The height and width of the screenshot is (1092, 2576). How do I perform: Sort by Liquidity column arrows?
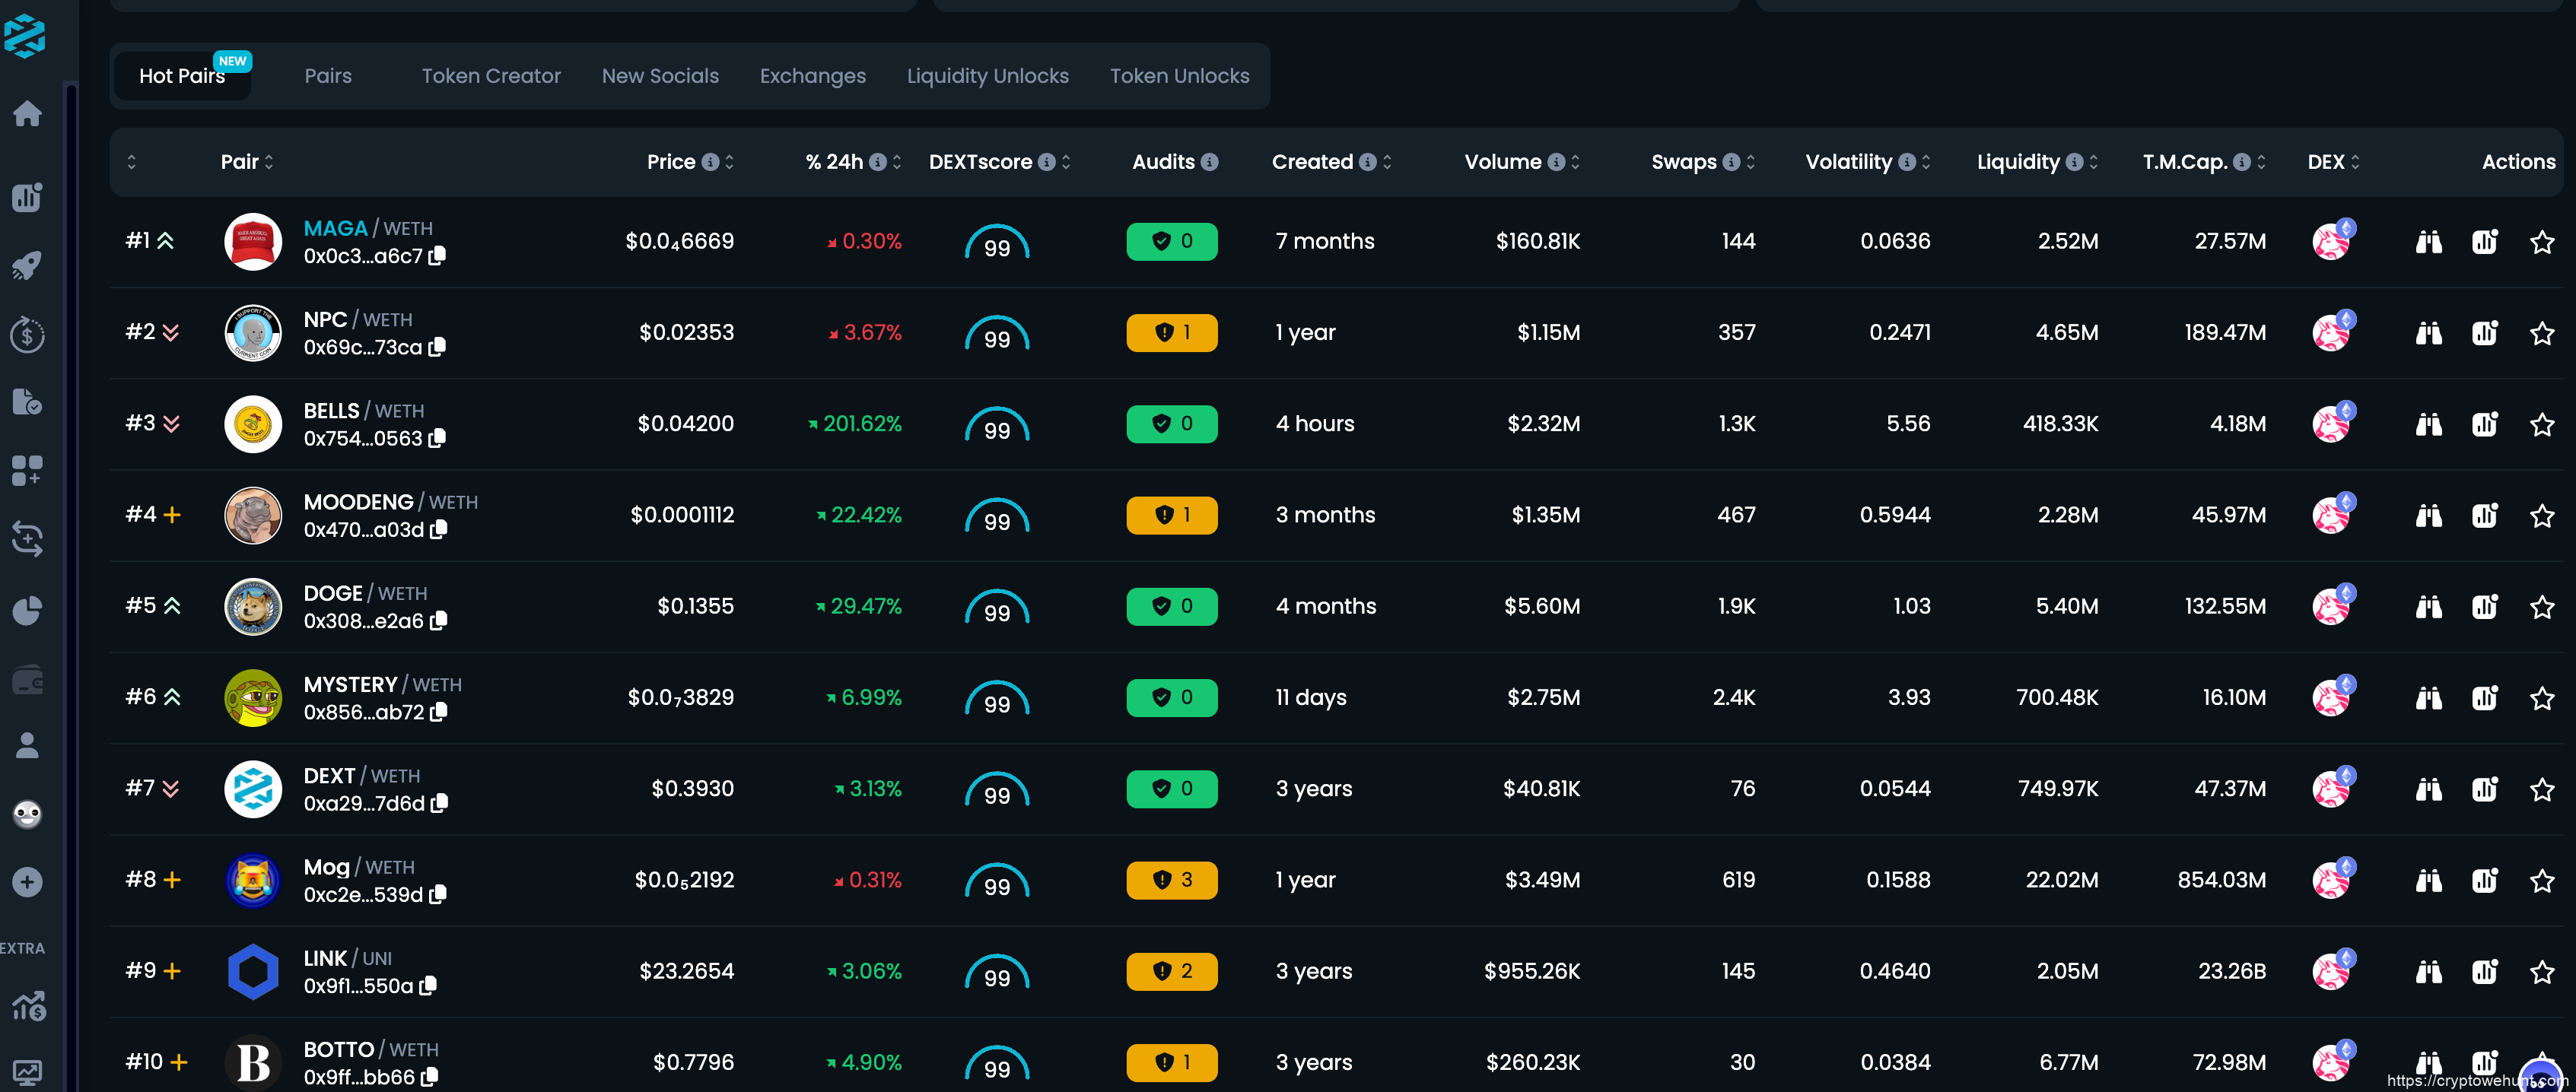[x=2093, y=162]
